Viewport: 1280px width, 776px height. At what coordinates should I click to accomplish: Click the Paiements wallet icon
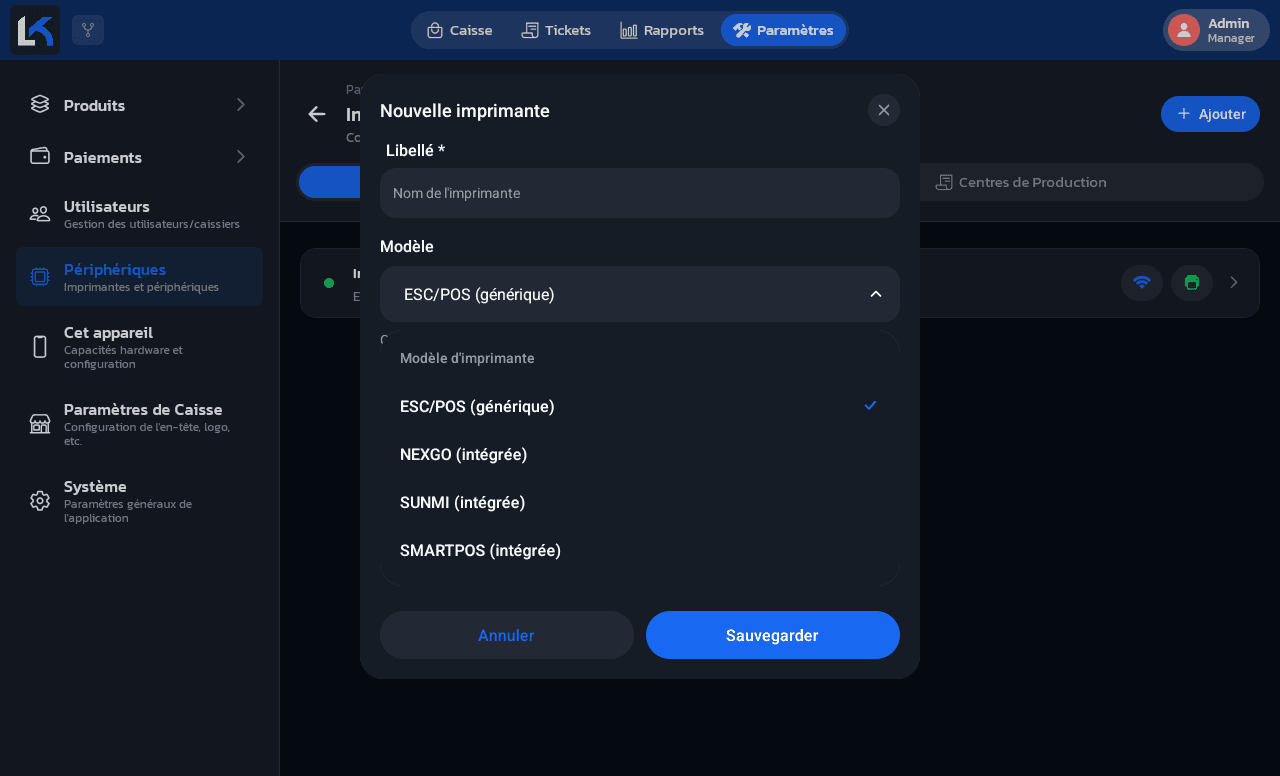[40, 156]
